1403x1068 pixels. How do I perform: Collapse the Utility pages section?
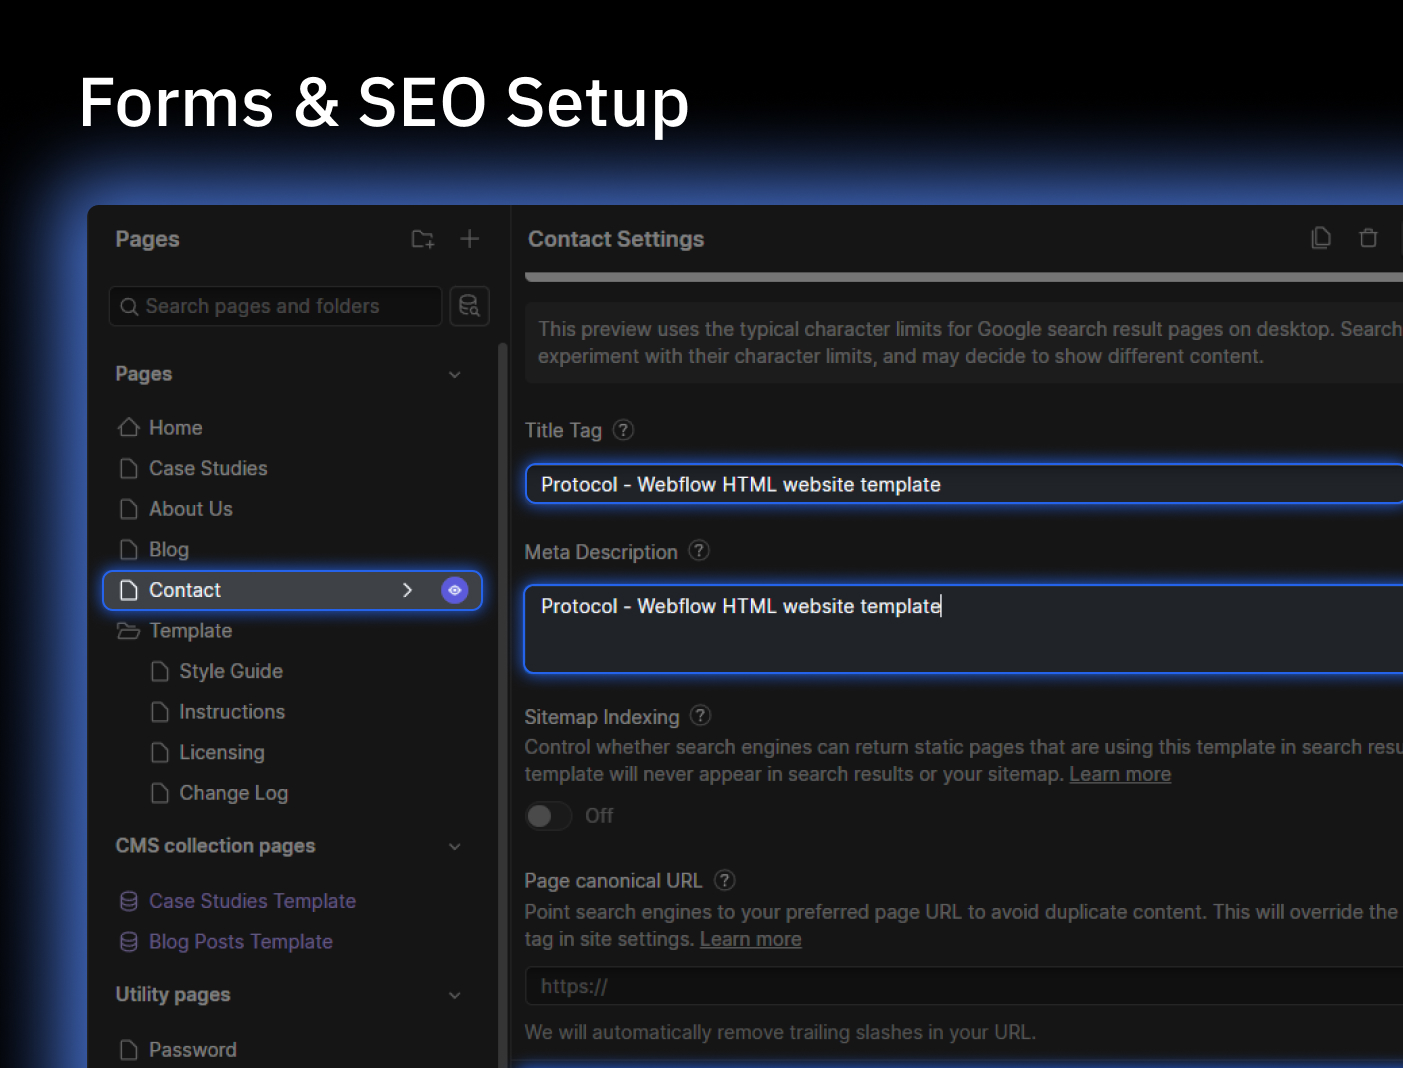pyautogui.click(x=455, y=995)
